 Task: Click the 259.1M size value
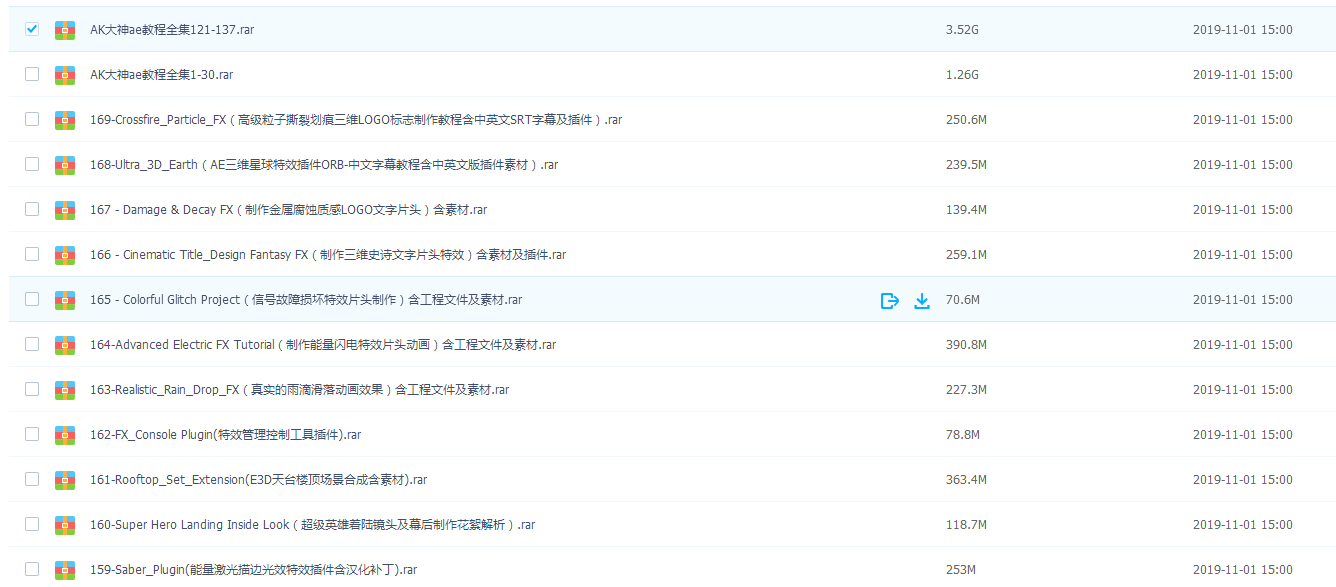point(966,255)
